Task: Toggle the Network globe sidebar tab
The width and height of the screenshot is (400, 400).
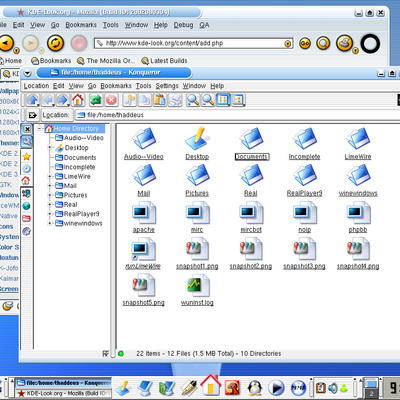Action: click(27, 206)
